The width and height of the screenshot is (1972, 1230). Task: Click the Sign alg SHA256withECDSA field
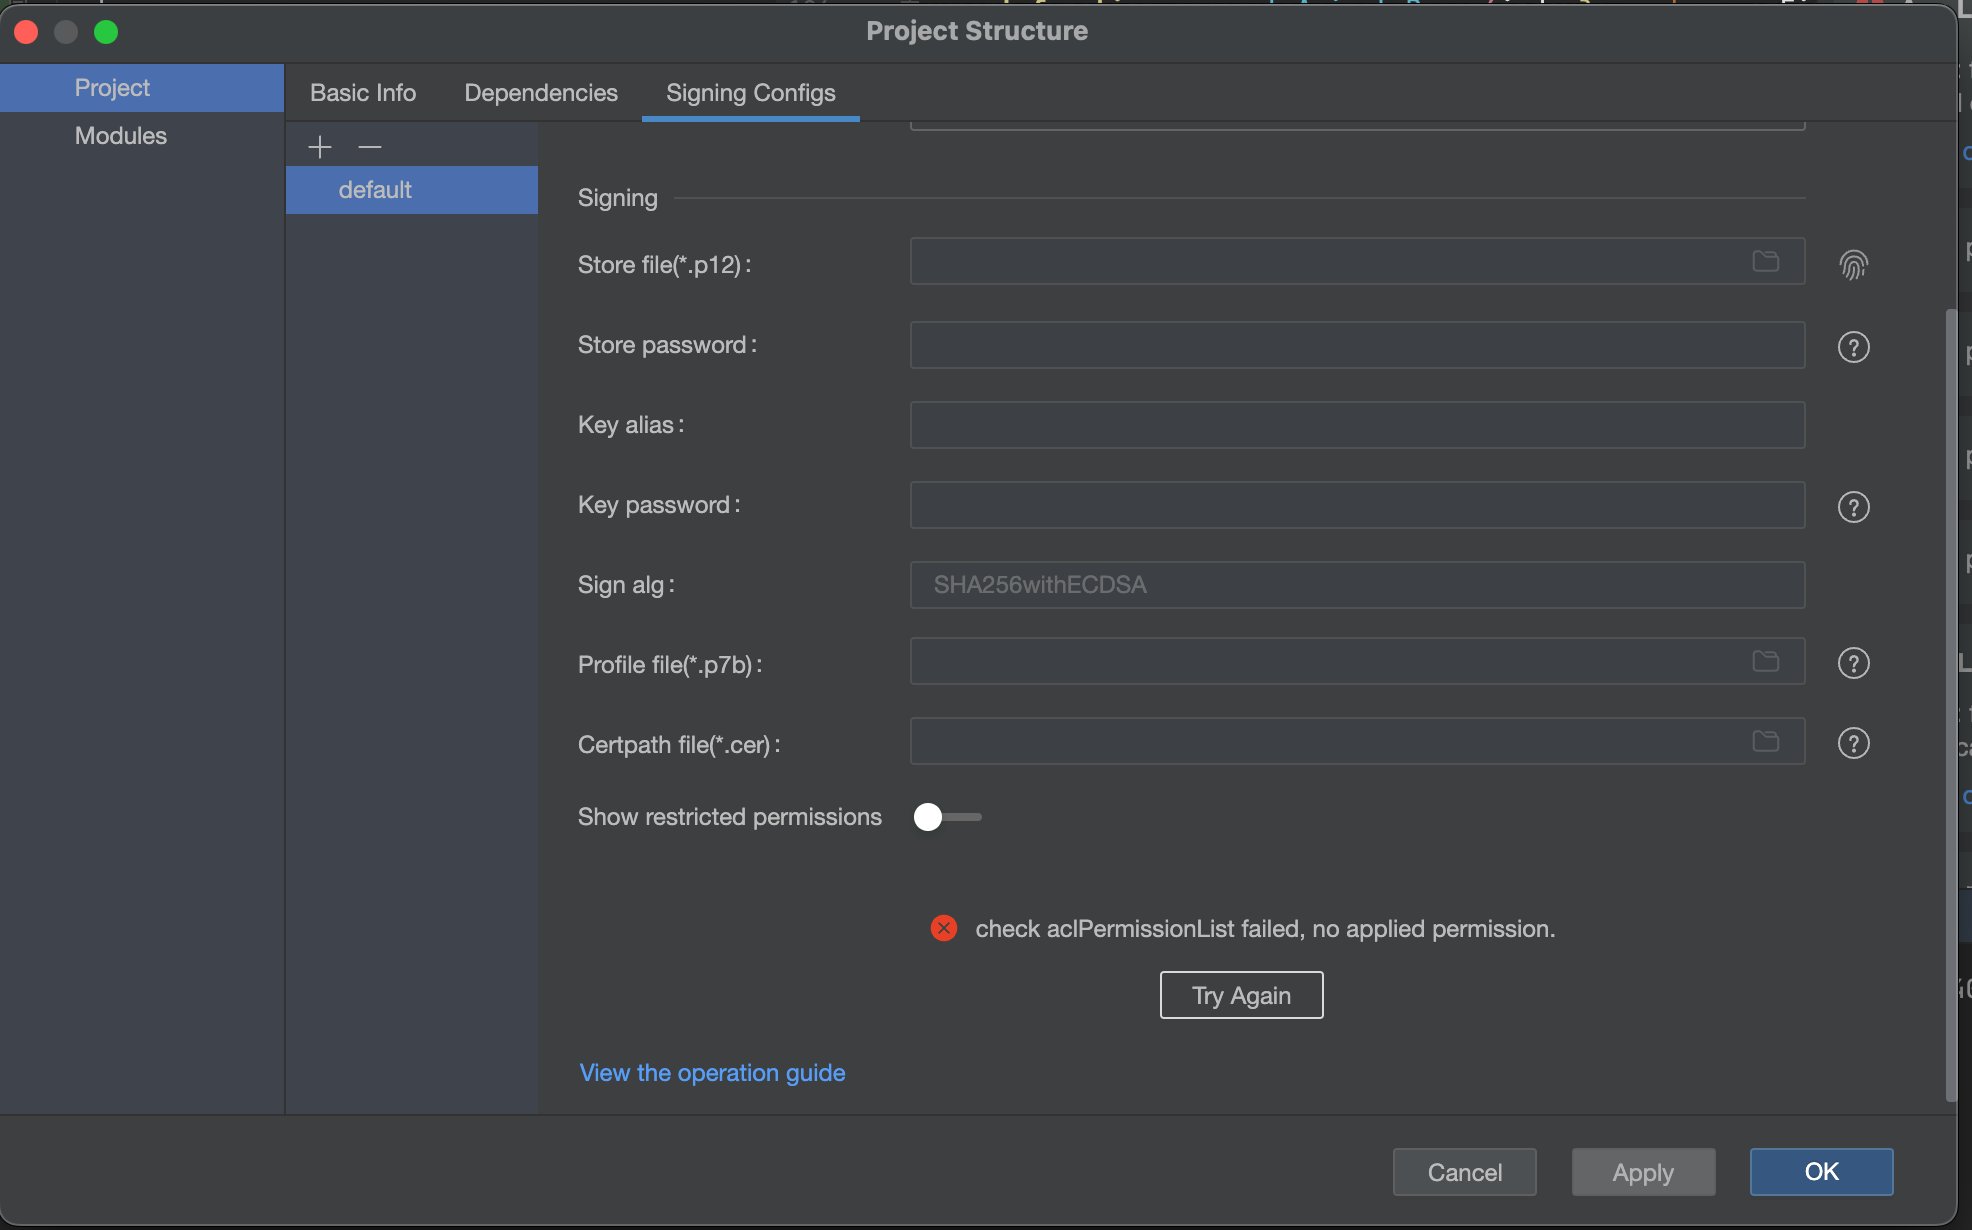click(1357, 585)
